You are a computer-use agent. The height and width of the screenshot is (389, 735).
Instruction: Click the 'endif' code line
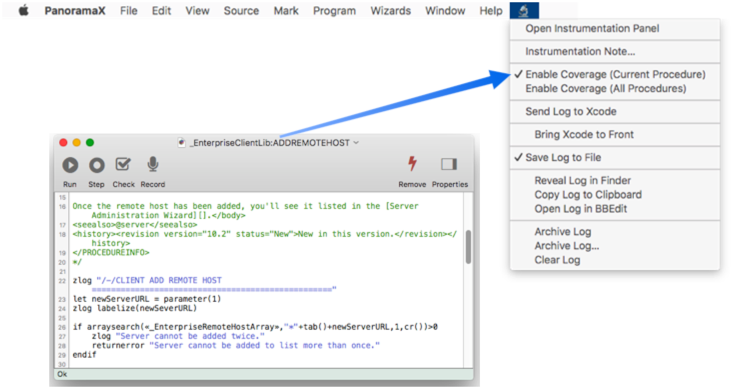(x=84, y=355)
